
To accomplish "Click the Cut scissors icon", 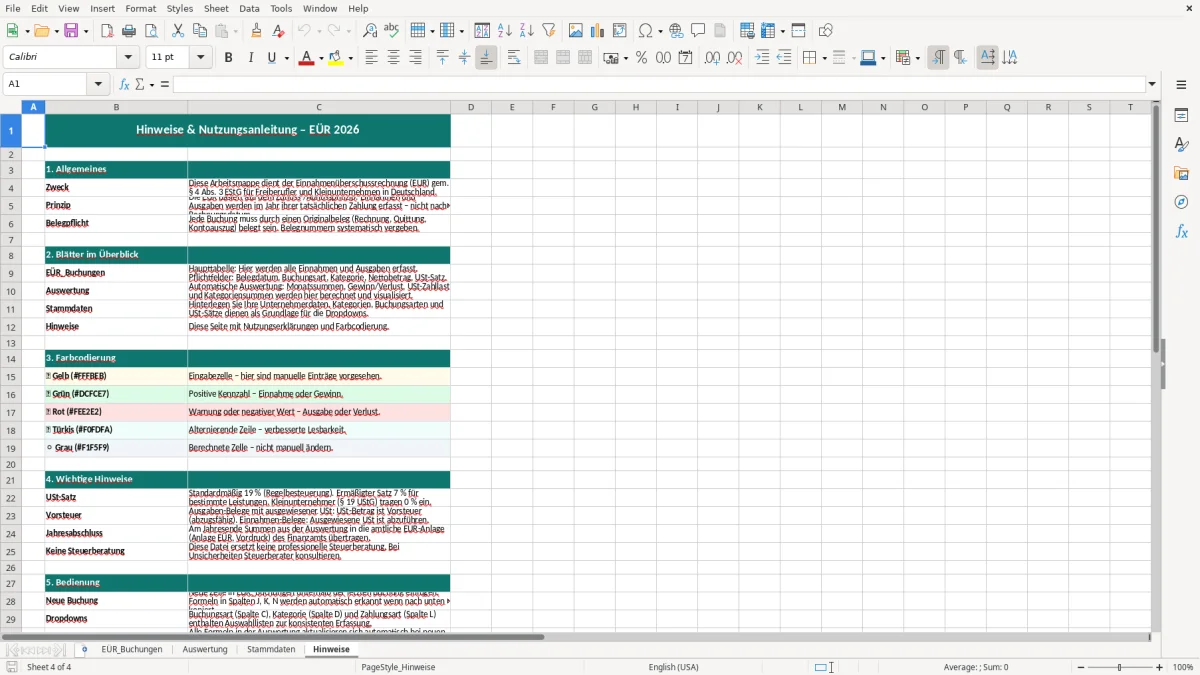I will (178, 31).
